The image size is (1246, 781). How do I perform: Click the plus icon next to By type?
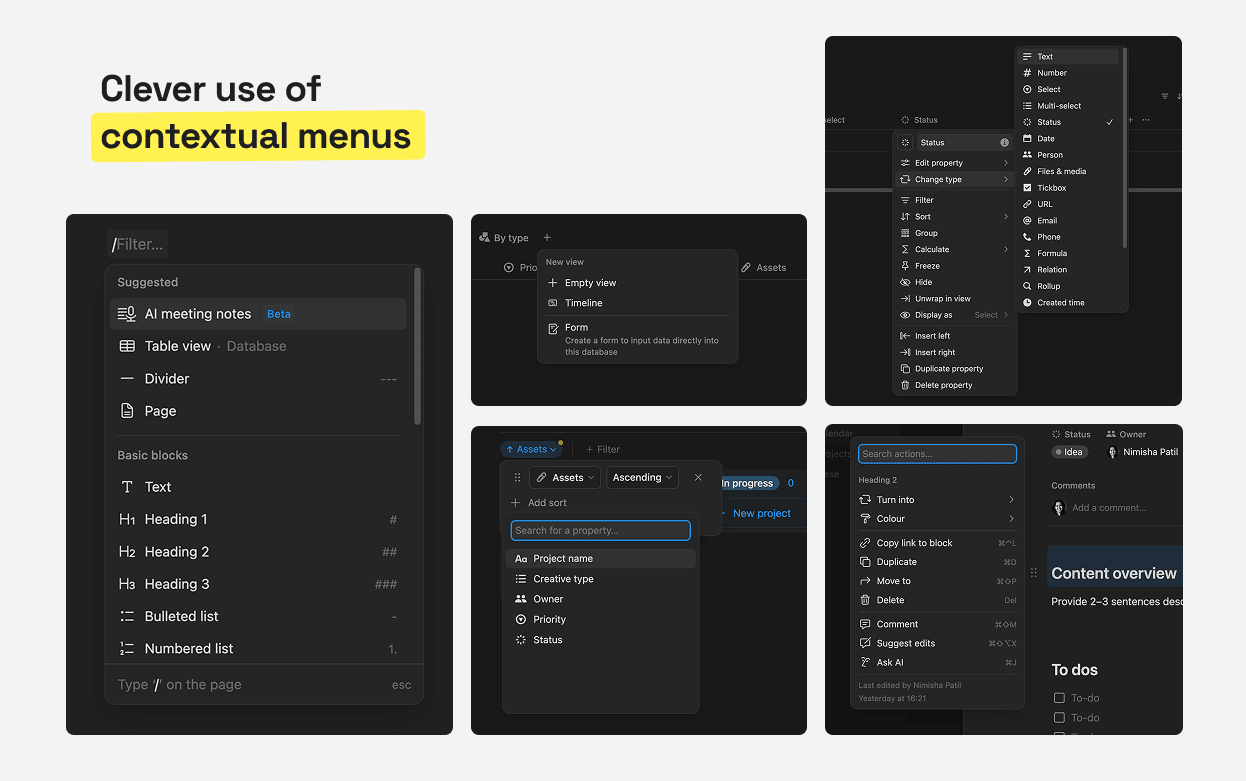pos(547,238)
